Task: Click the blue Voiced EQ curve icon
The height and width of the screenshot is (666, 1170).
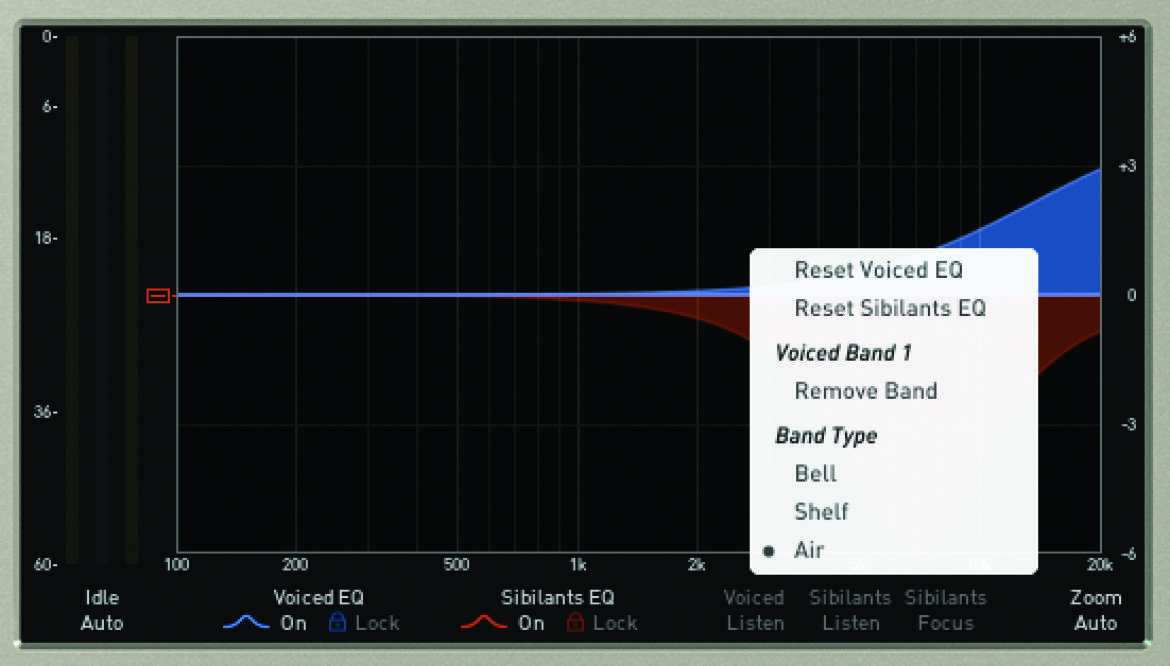Action: click(245, 622)
